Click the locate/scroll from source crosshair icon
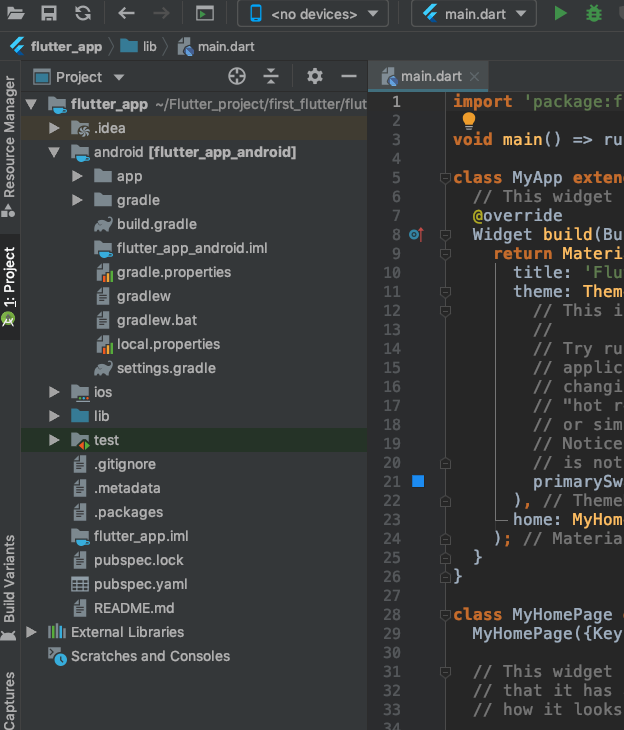624x730 pixels. pyautogui.click(x=237, y=76)
